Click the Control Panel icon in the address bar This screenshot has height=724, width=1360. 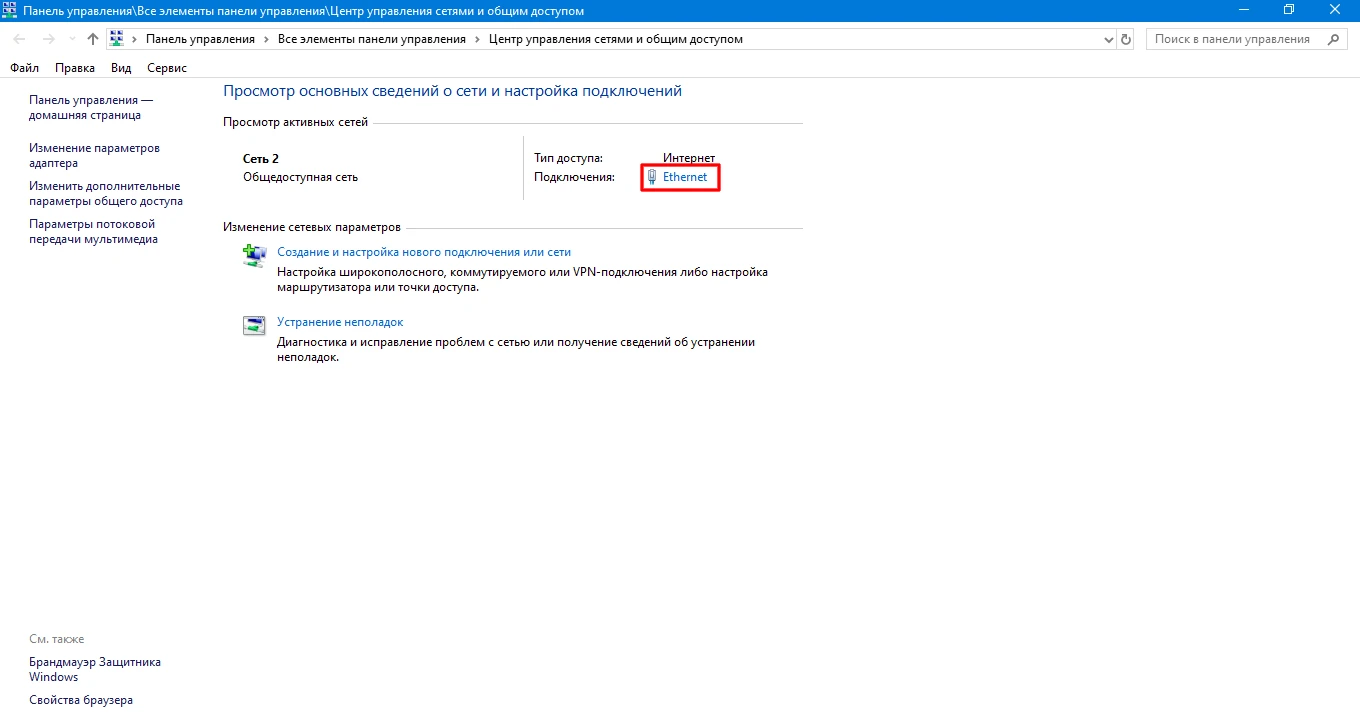point(117,38)
